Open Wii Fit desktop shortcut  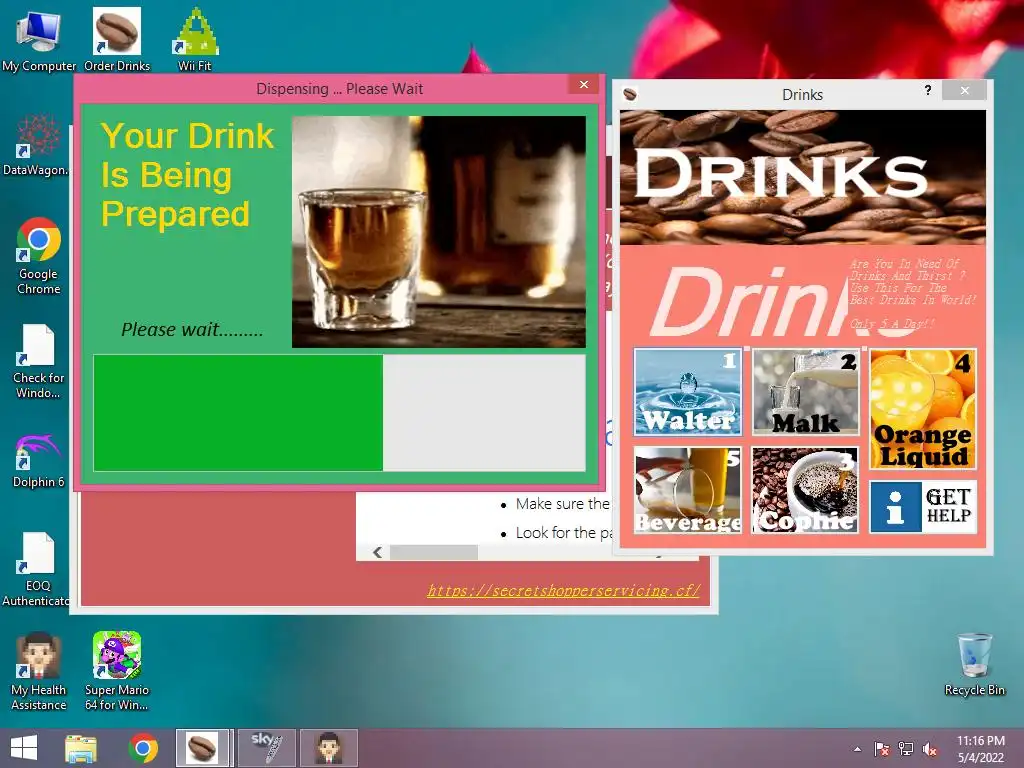point(195,40)
